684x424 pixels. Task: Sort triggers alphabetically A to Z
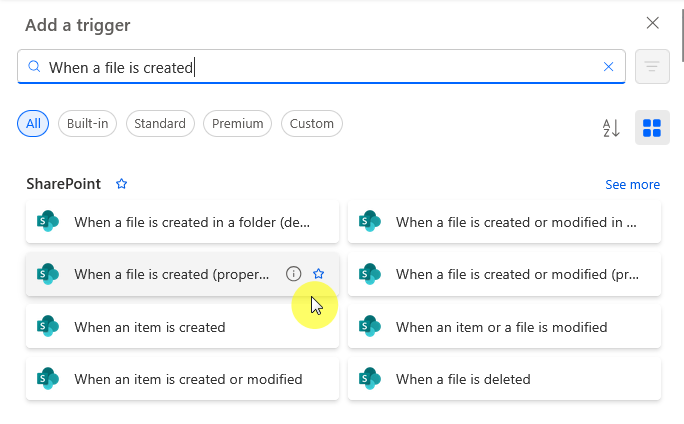(x=611, y=128)
